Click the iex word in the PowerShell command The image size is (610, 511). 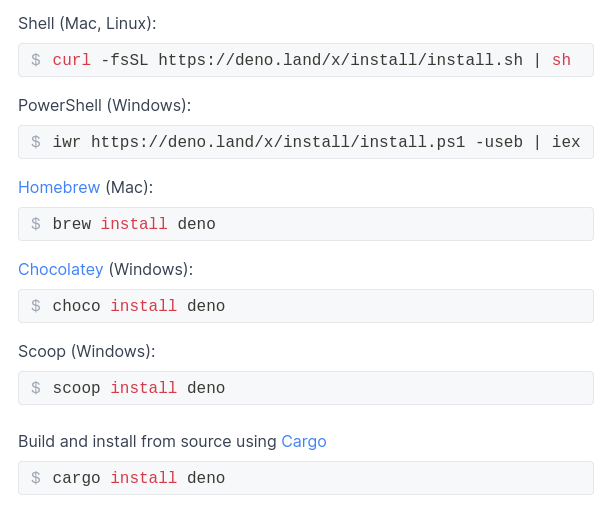tap(566, 142)
